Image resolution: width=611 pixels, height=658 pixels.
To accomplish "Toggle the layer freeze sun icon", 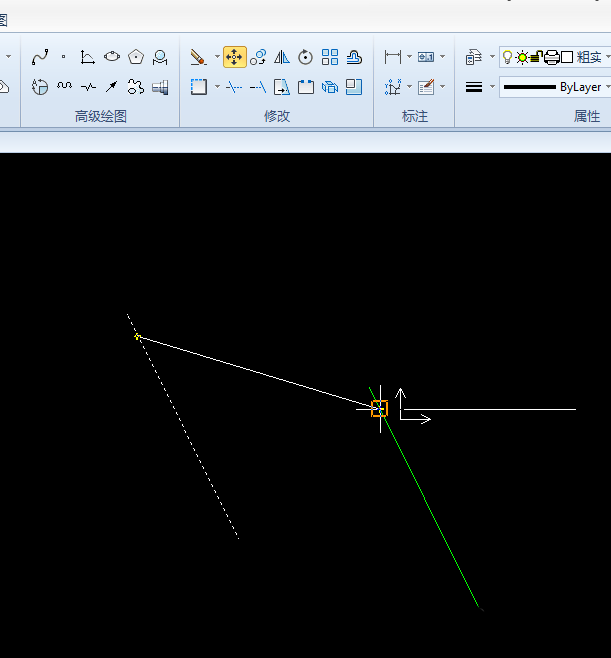I will click(522, 57).
